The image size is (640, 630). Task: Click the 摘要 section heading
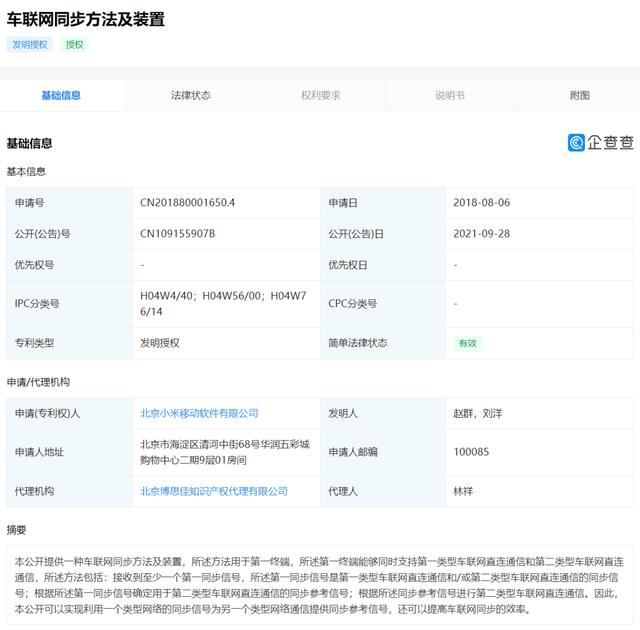pos(16,530)
